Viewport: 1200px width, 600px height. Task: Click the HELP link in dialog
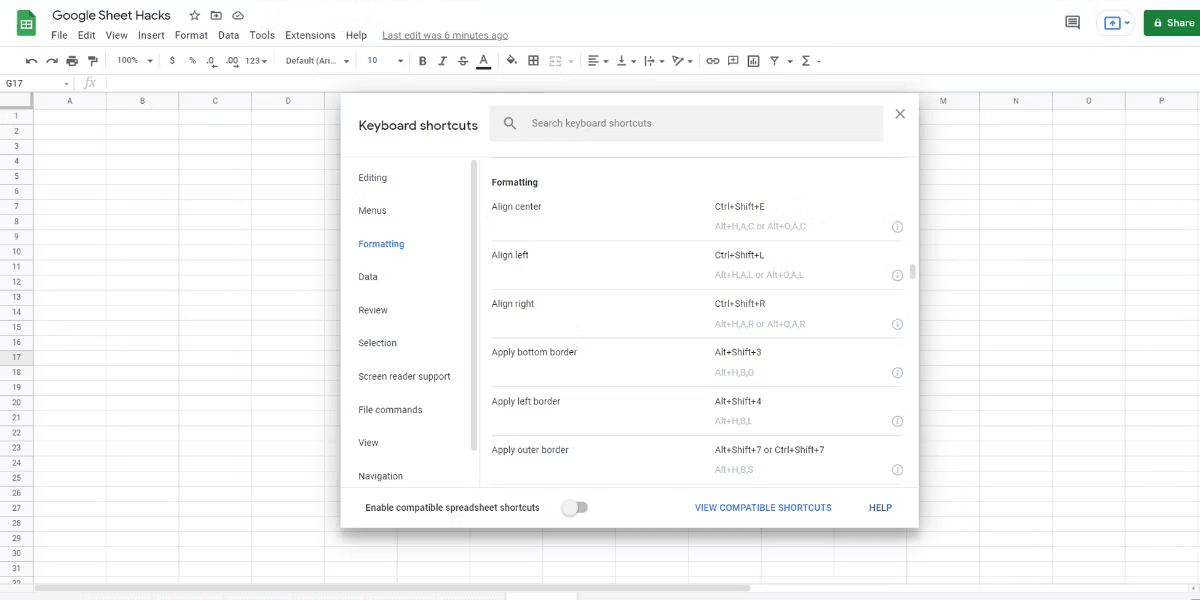pos(880,508)
